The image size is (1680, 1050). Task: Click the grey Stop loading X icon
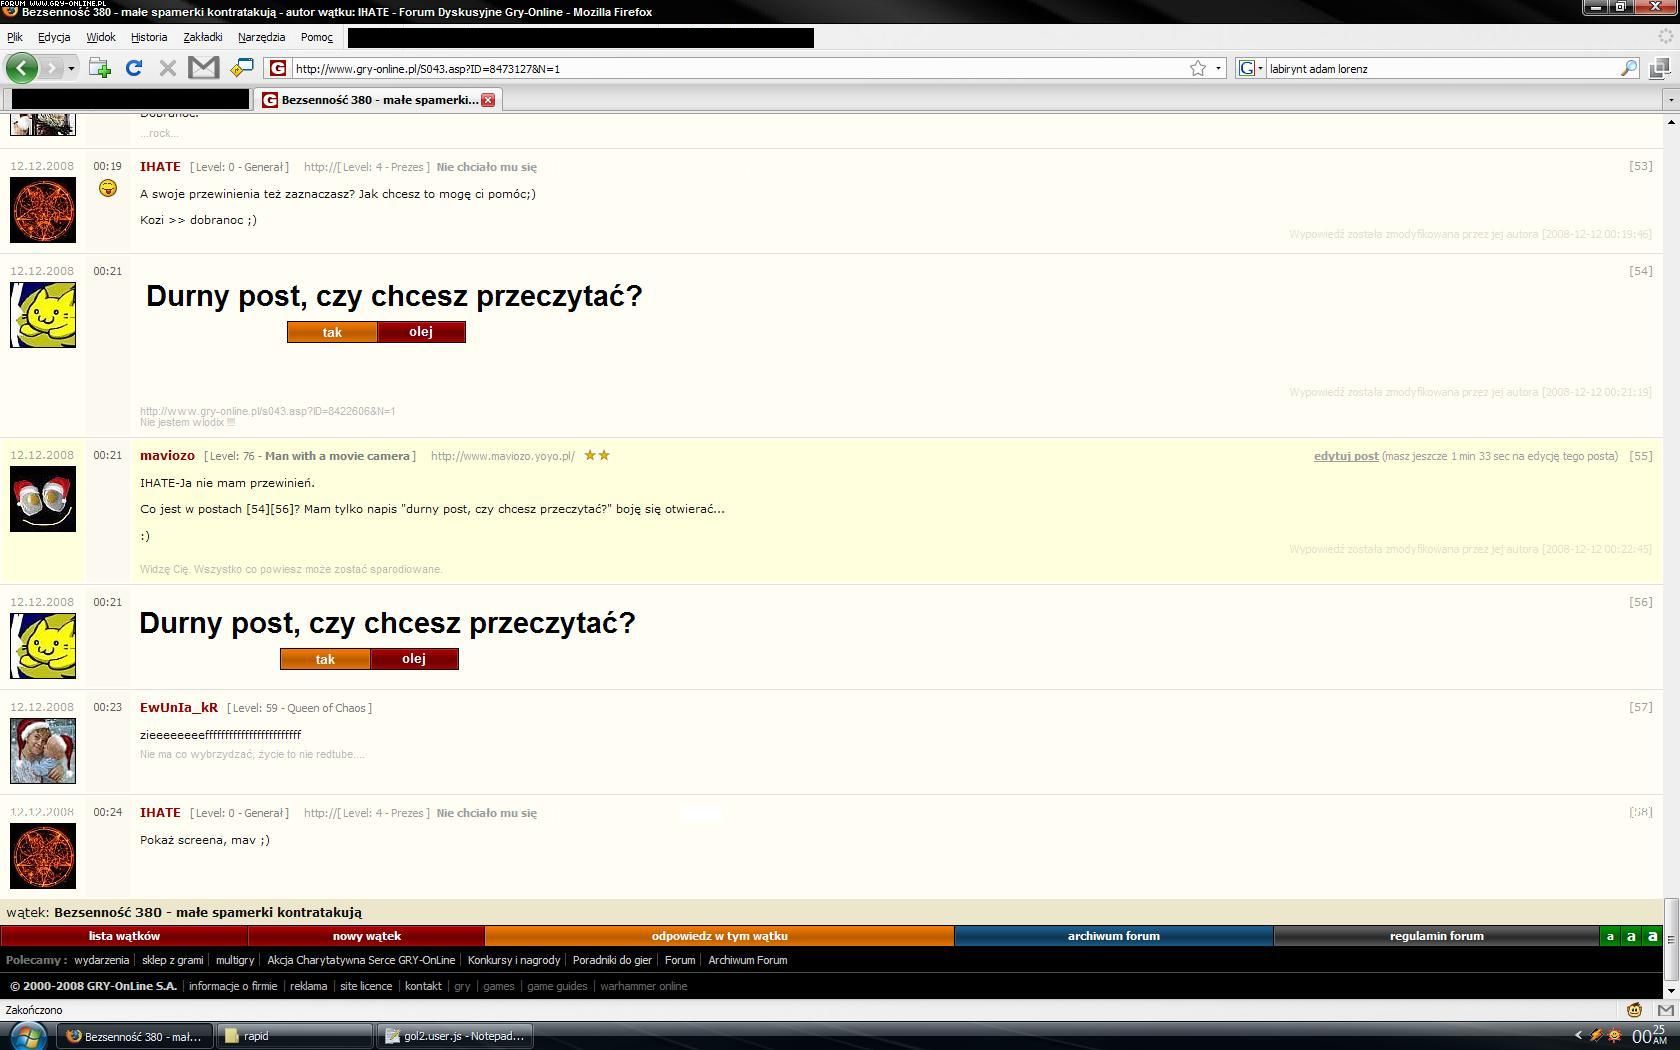[x=167, y=68]
